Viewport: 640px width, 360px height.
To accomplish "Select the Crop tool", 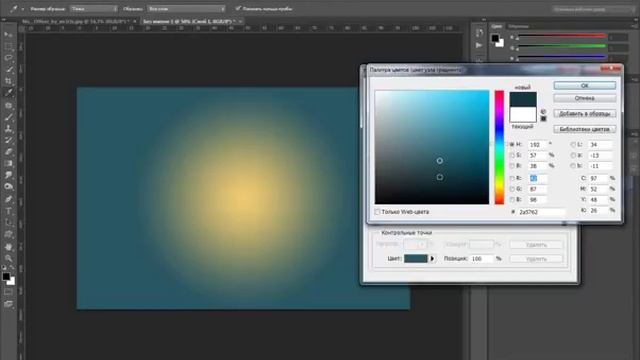I will (x=8, y=81).
